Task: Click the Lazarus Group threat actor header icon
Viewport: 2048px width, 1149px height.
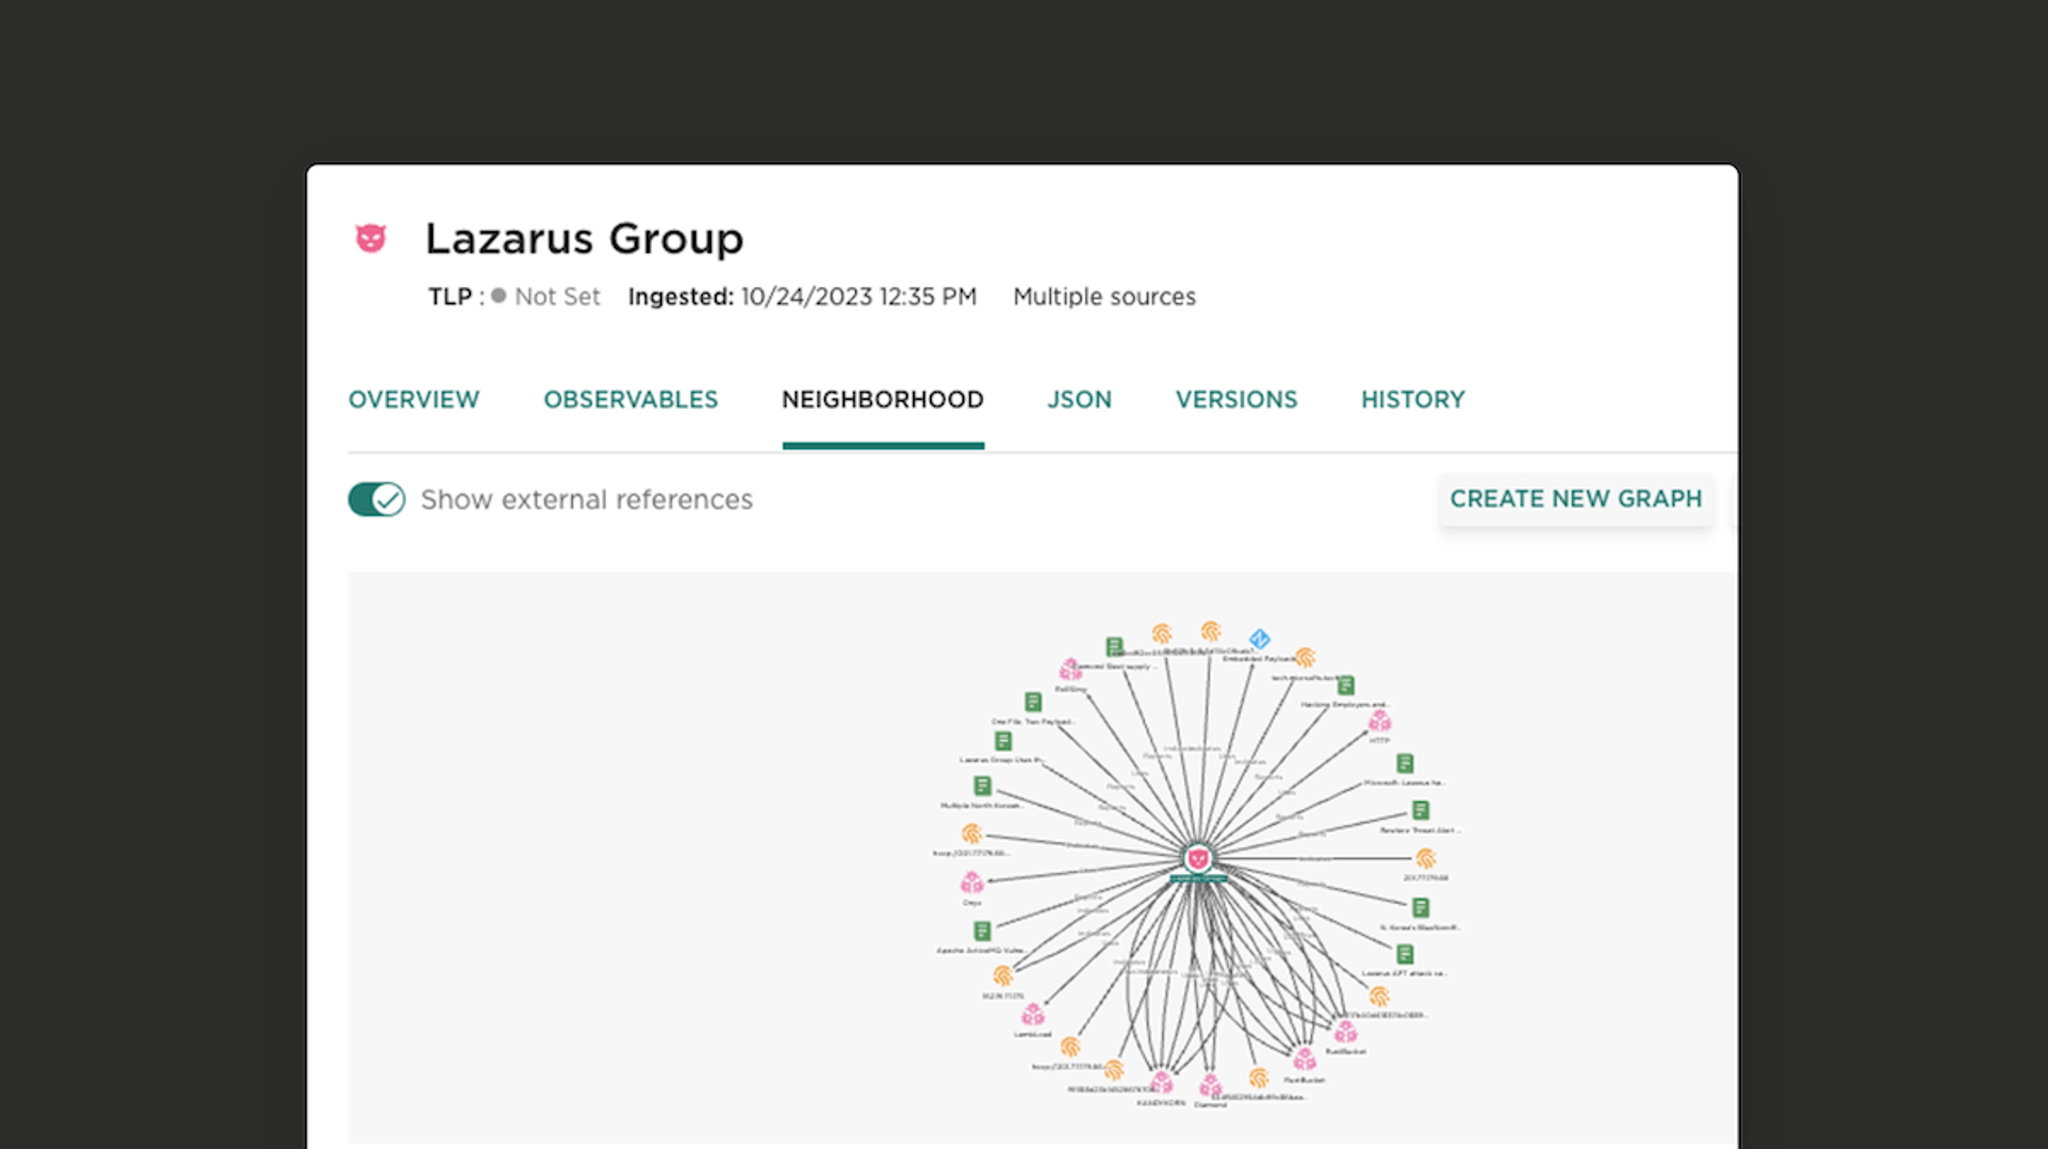Action: point(371,238)
